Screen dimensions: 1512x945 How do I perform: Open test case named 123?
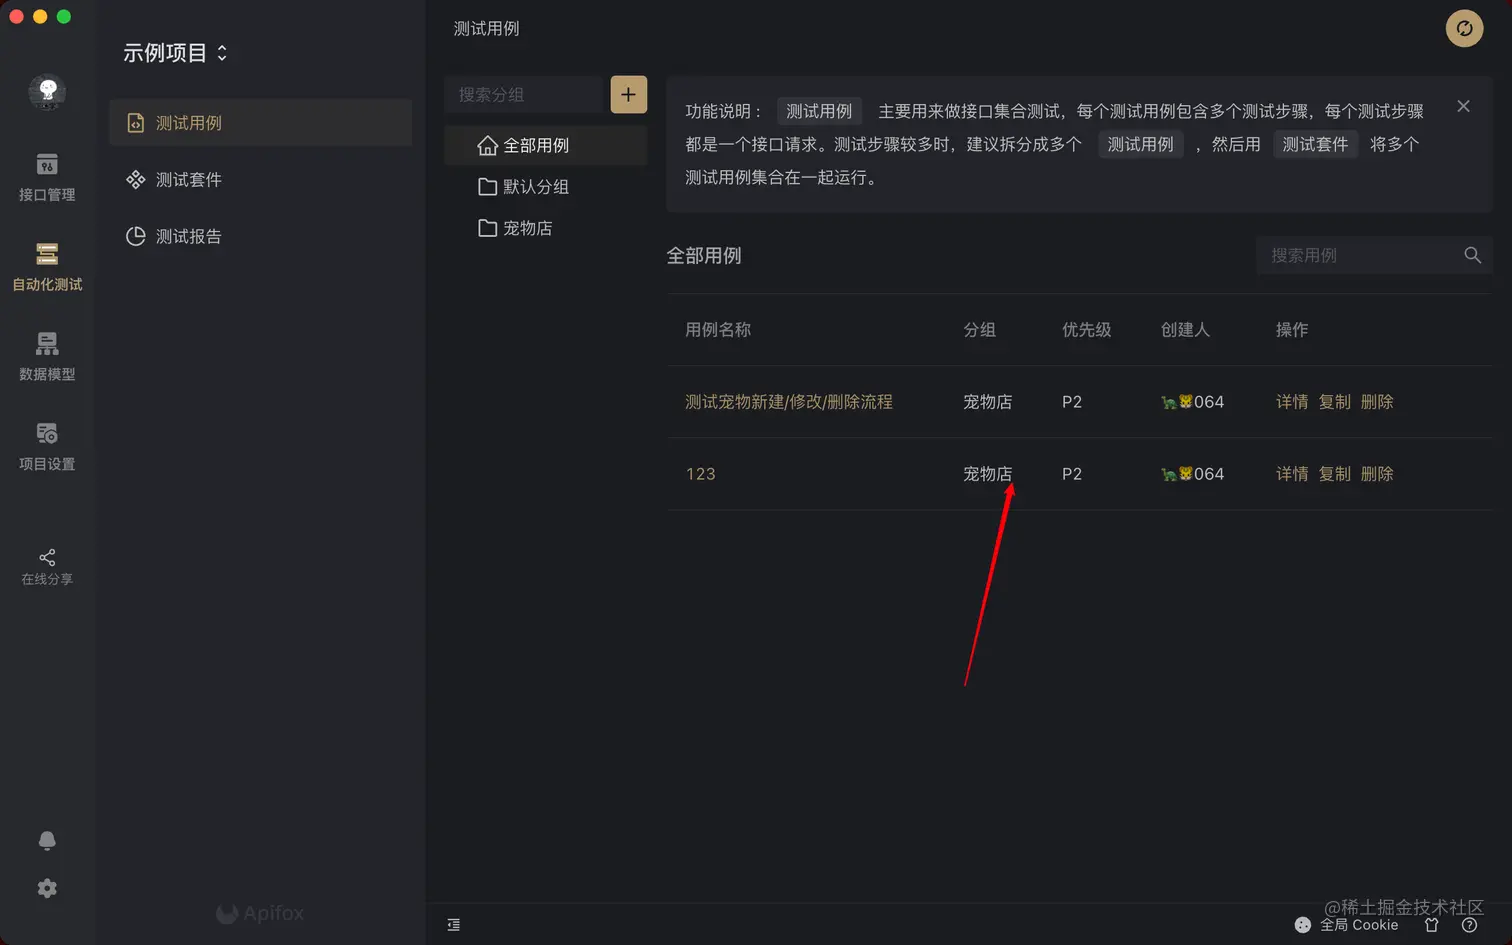point(701,474)
